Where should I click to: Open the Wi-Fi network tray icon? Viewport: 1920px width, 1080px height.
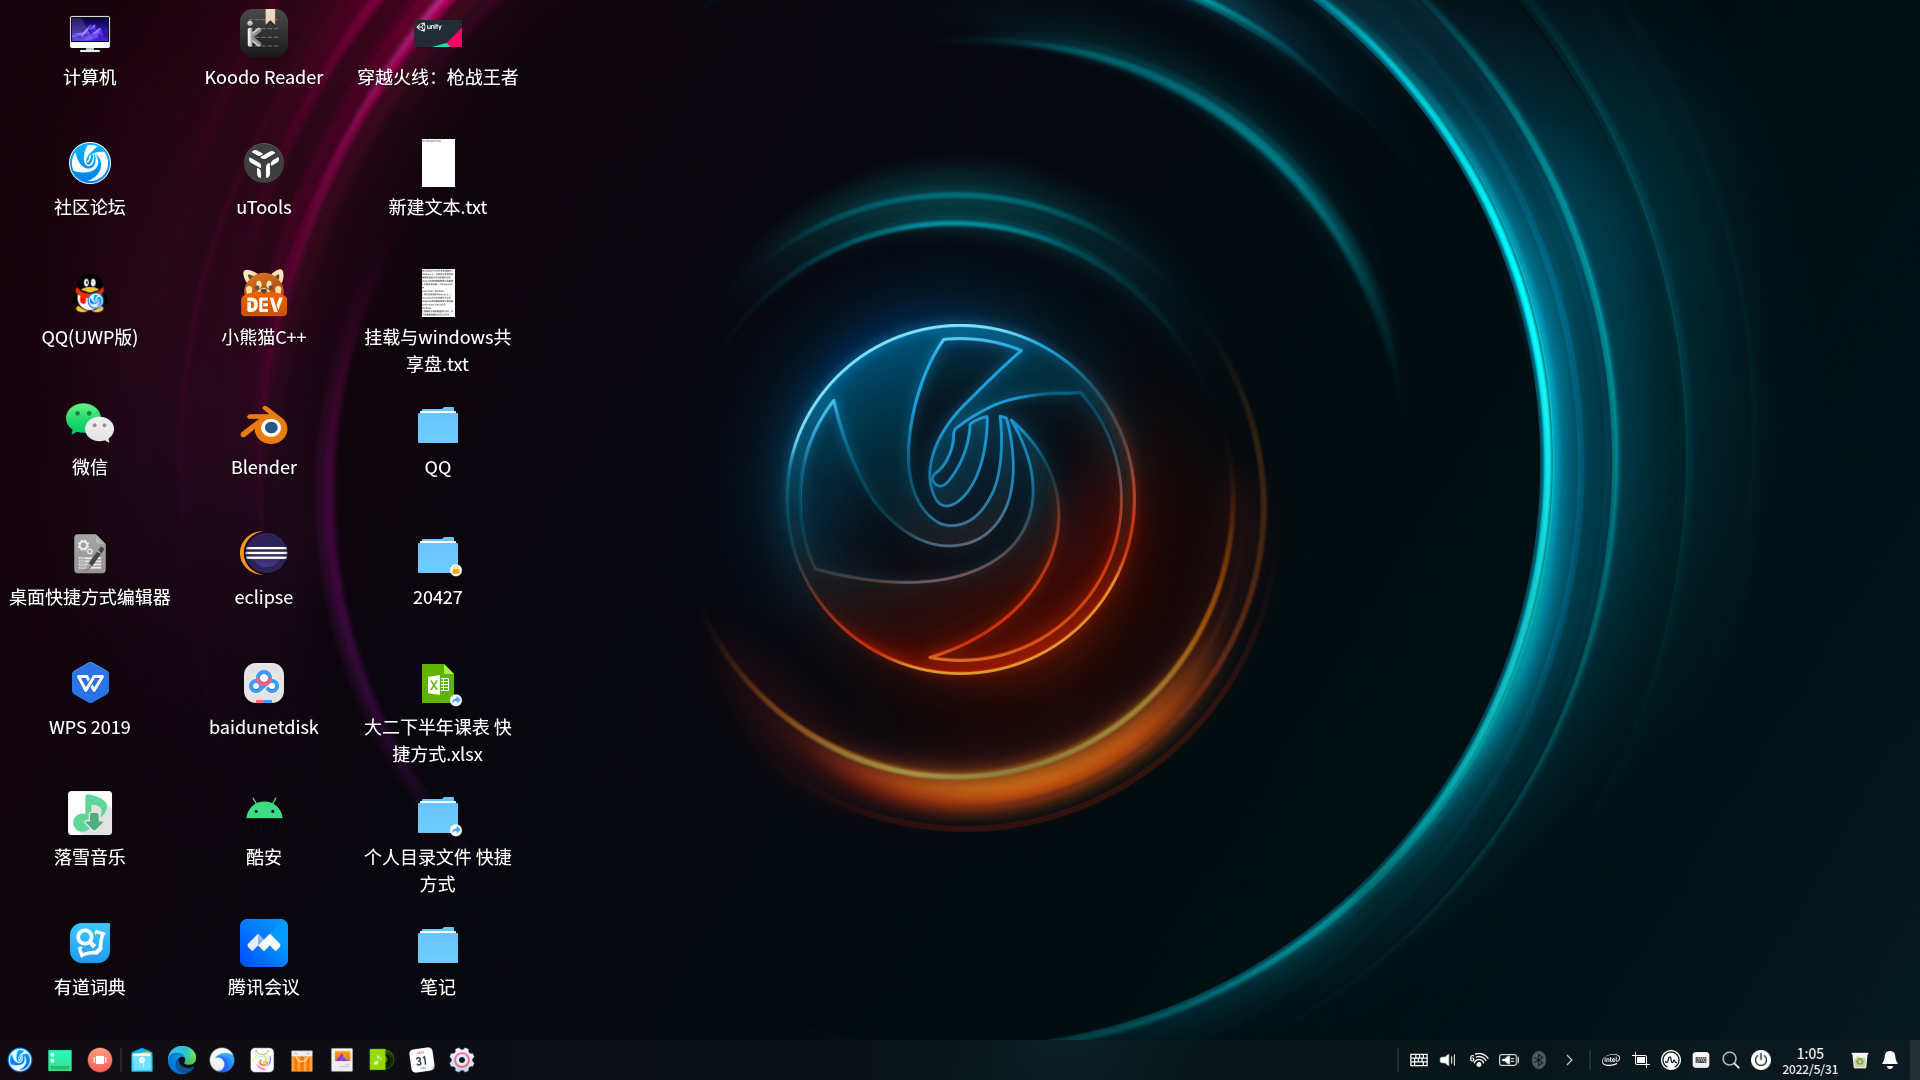(x=1478, y=1060)
